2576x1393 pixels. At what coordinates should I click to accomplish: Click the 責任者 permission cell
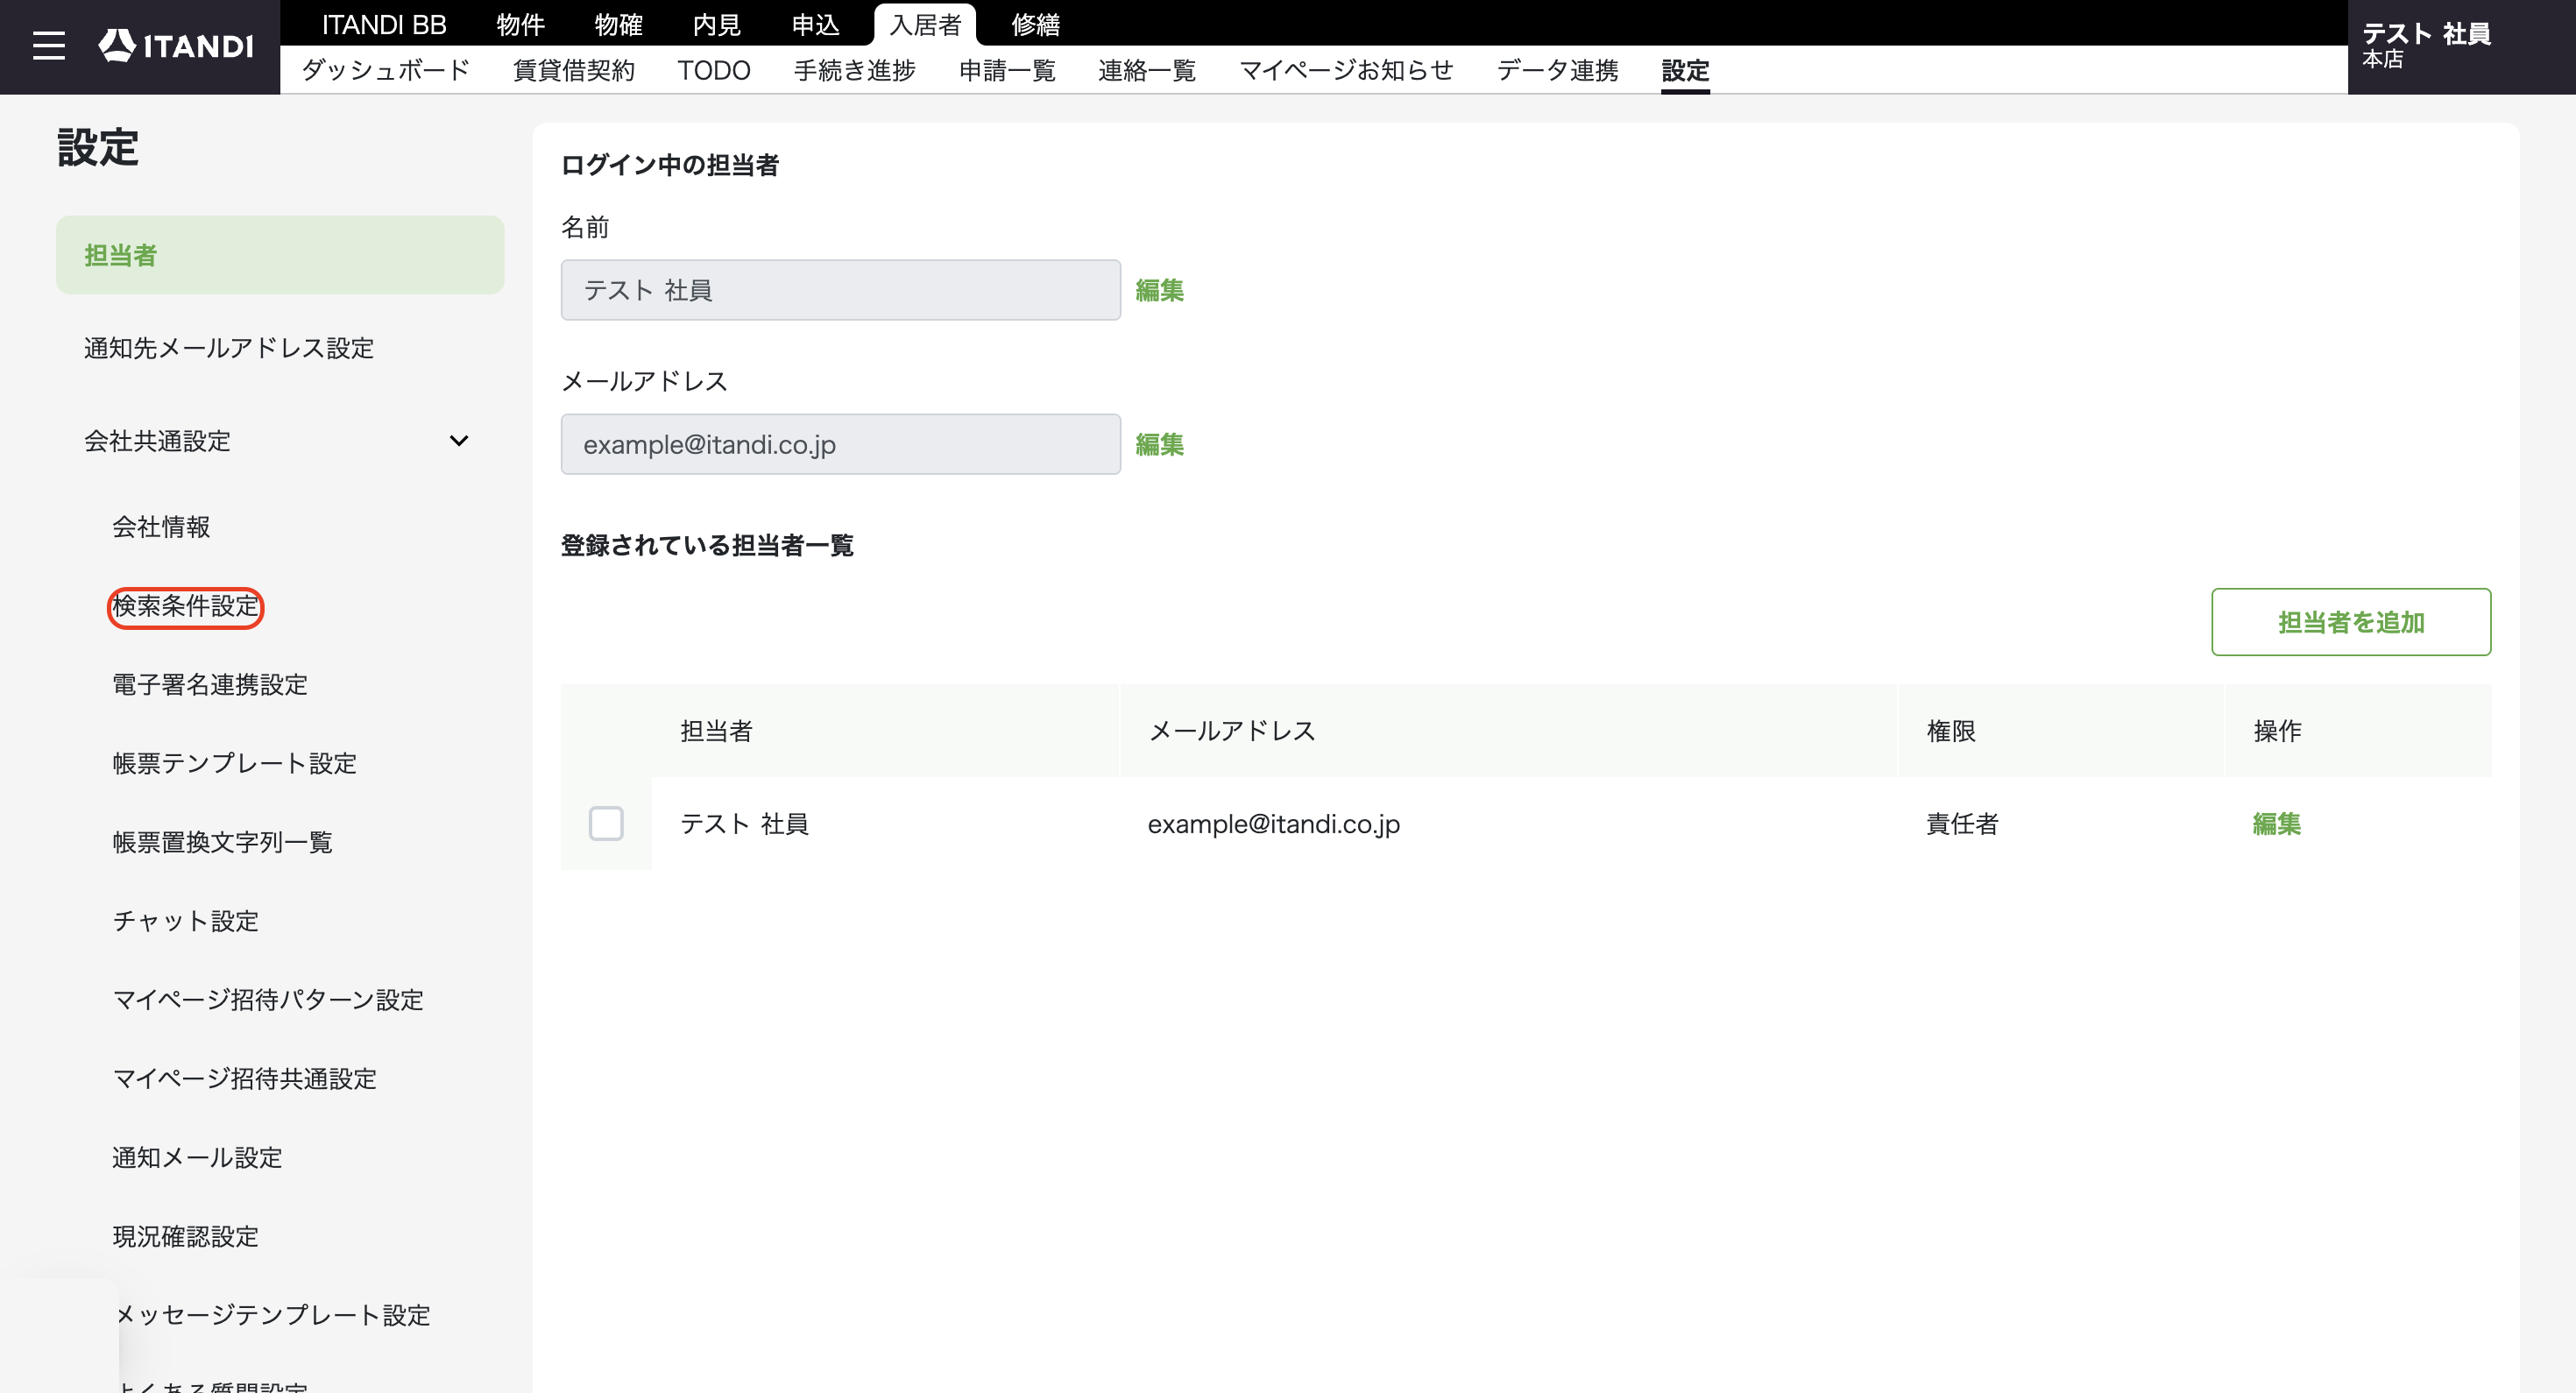1963,824
